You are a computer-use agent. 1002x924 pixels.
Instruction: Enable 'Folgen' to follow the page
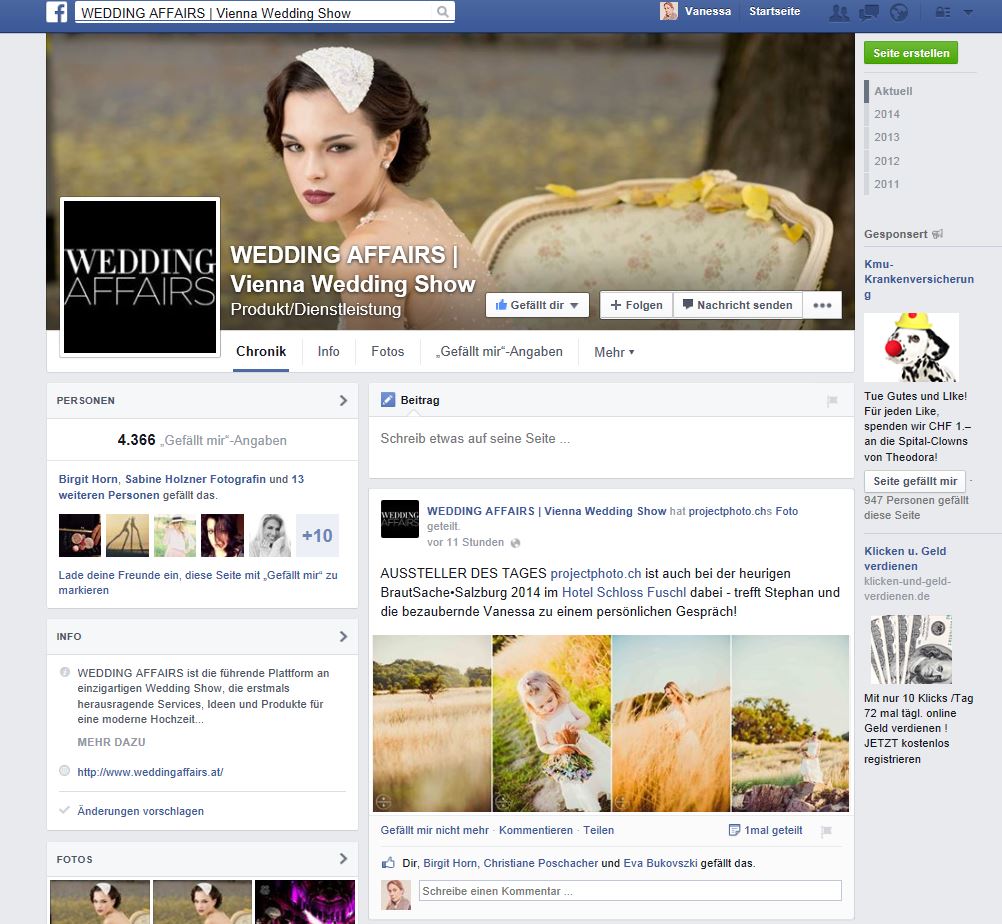coord(636,305)
